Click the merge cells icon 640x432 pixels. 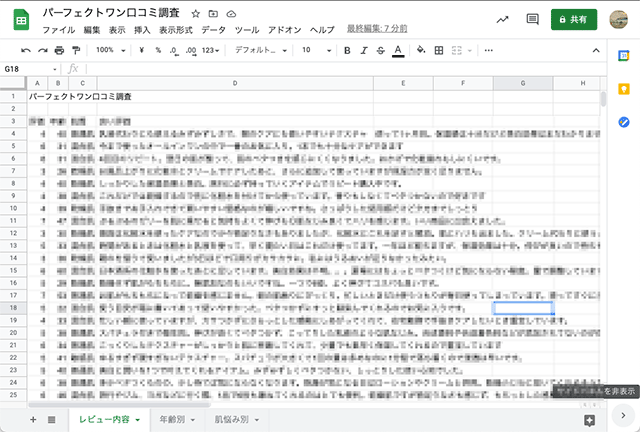pyautogui.click(x=457, y=50)
